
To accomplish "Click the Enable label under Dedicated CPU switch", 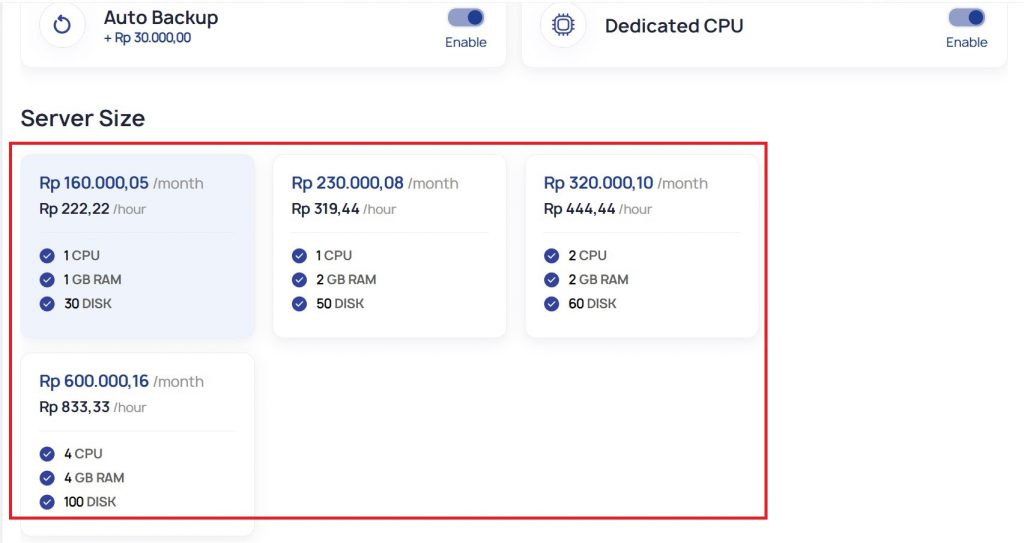I will (x=967, y=42).
